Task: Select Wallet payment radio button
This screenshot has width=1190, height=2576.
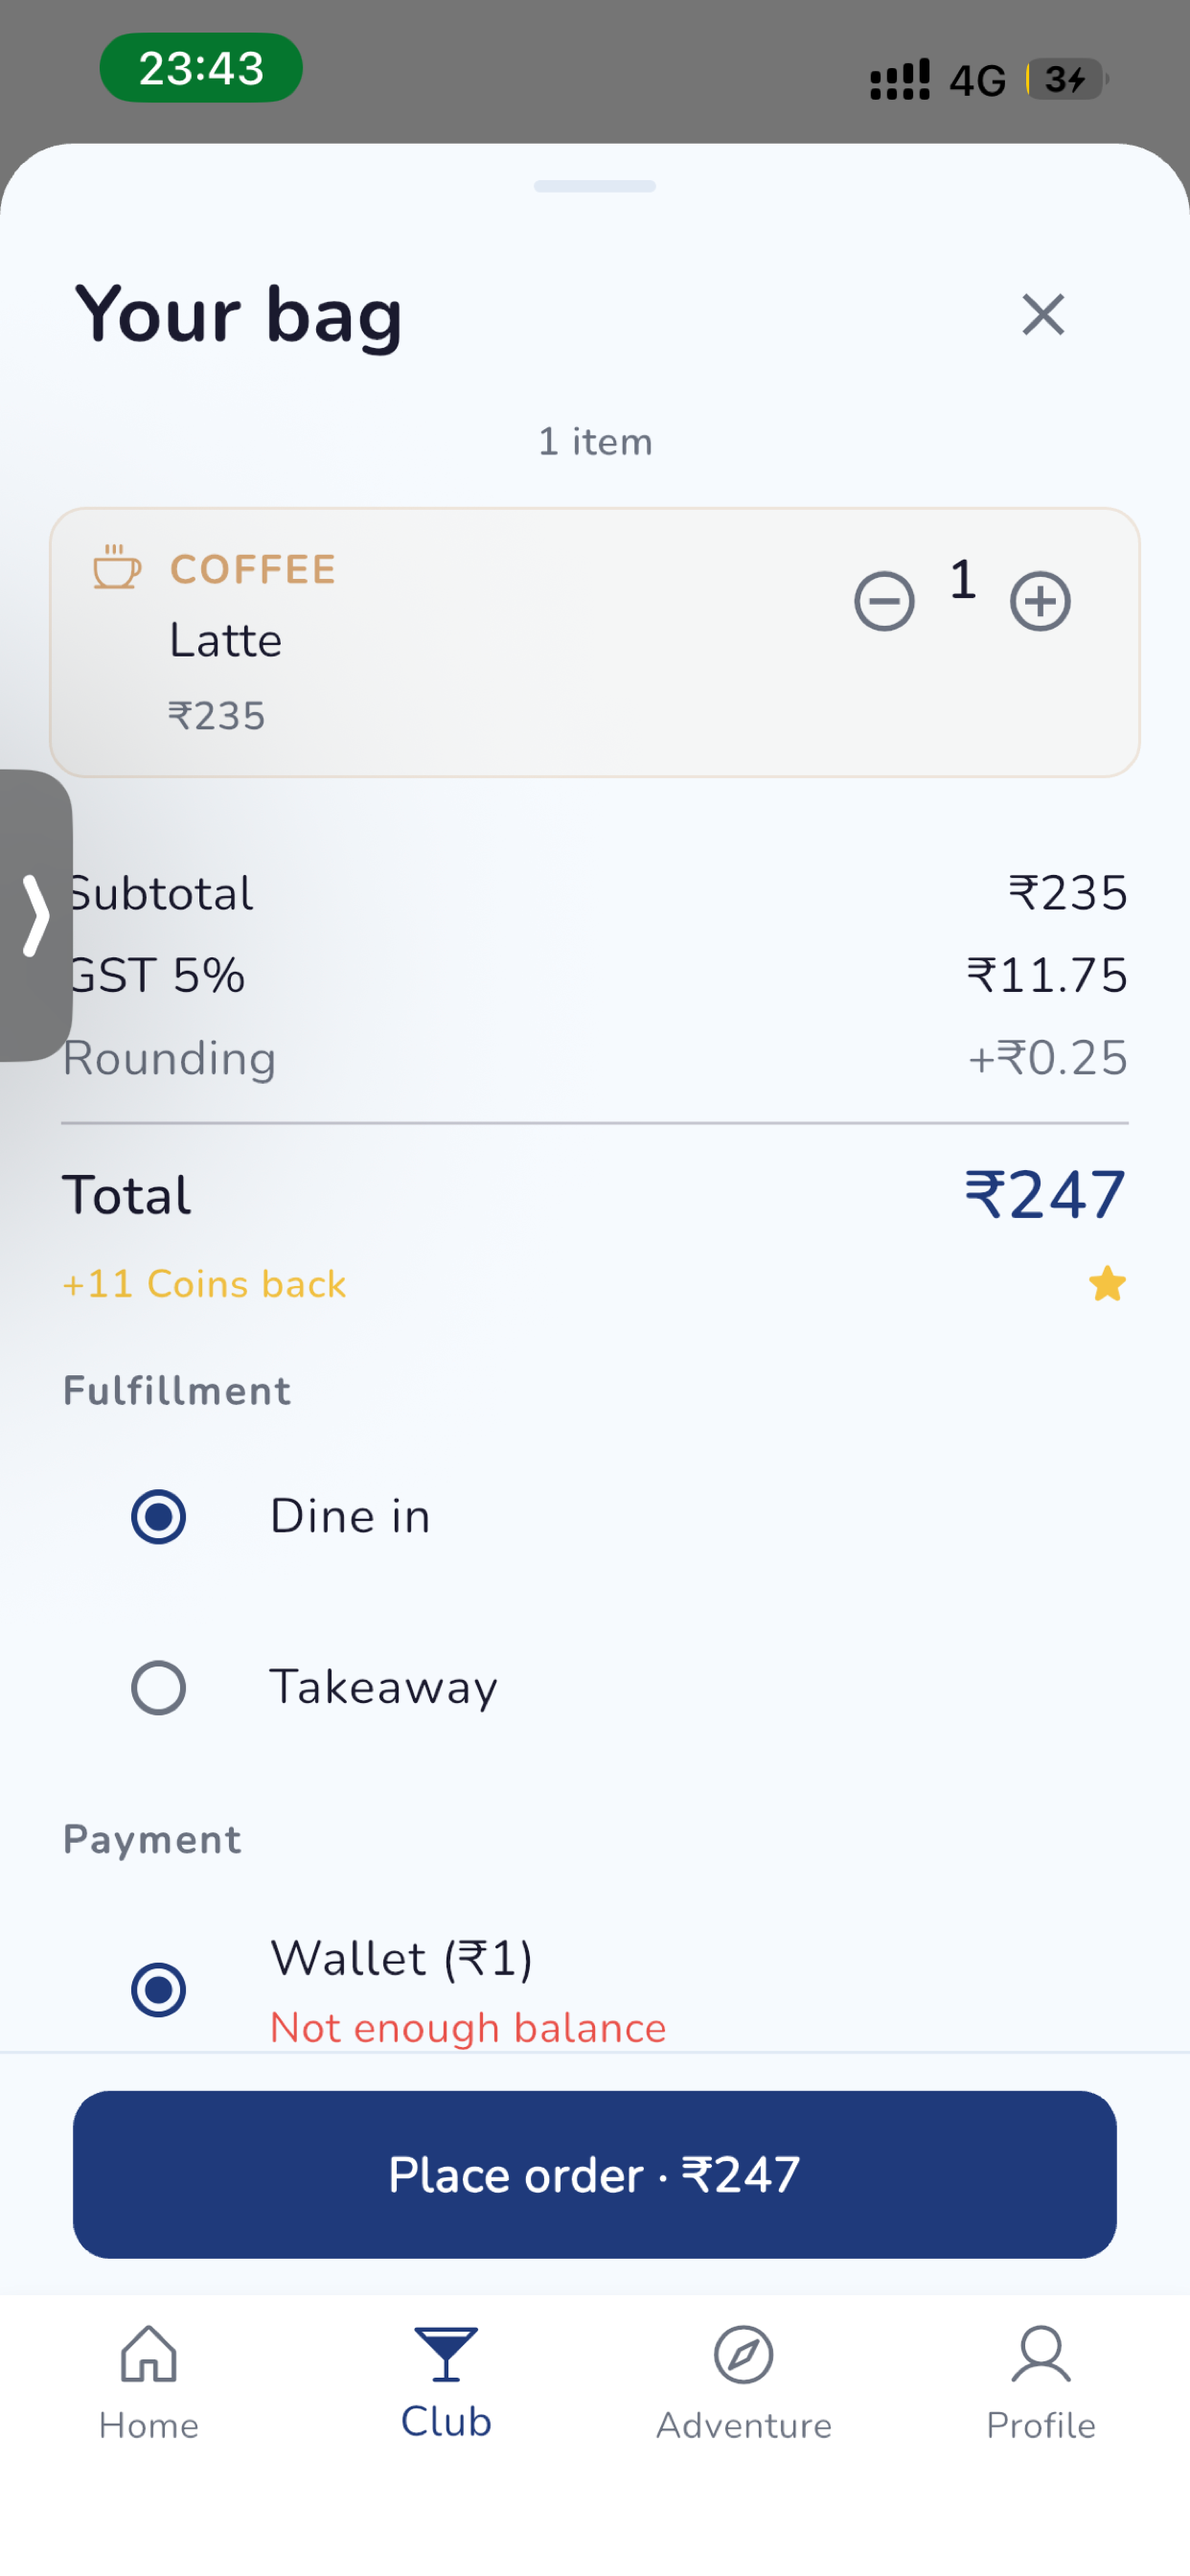Action: (x=159, y=1990)
